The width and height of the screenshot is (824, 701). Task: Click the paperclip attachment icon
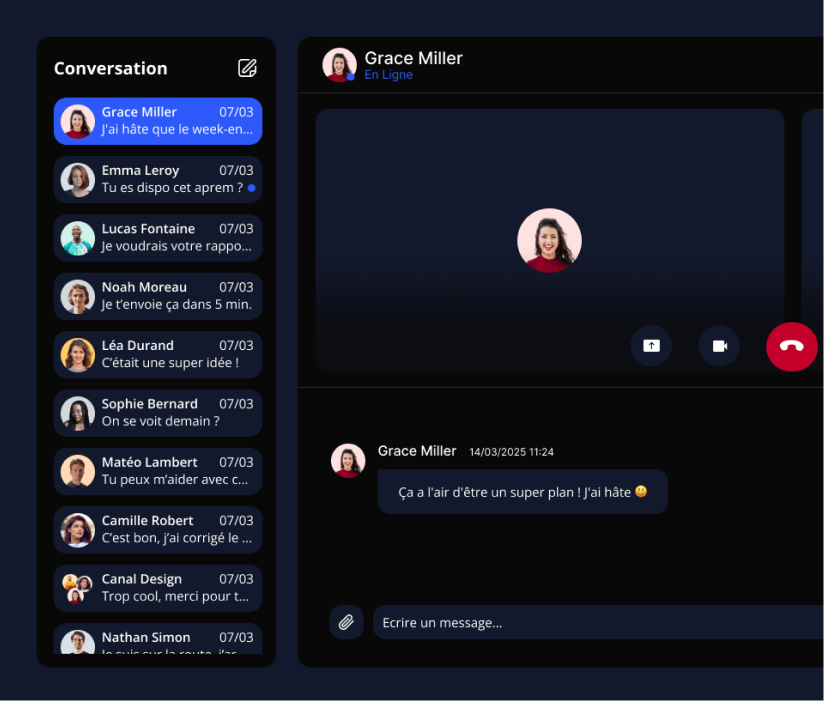tap(346, 622)
